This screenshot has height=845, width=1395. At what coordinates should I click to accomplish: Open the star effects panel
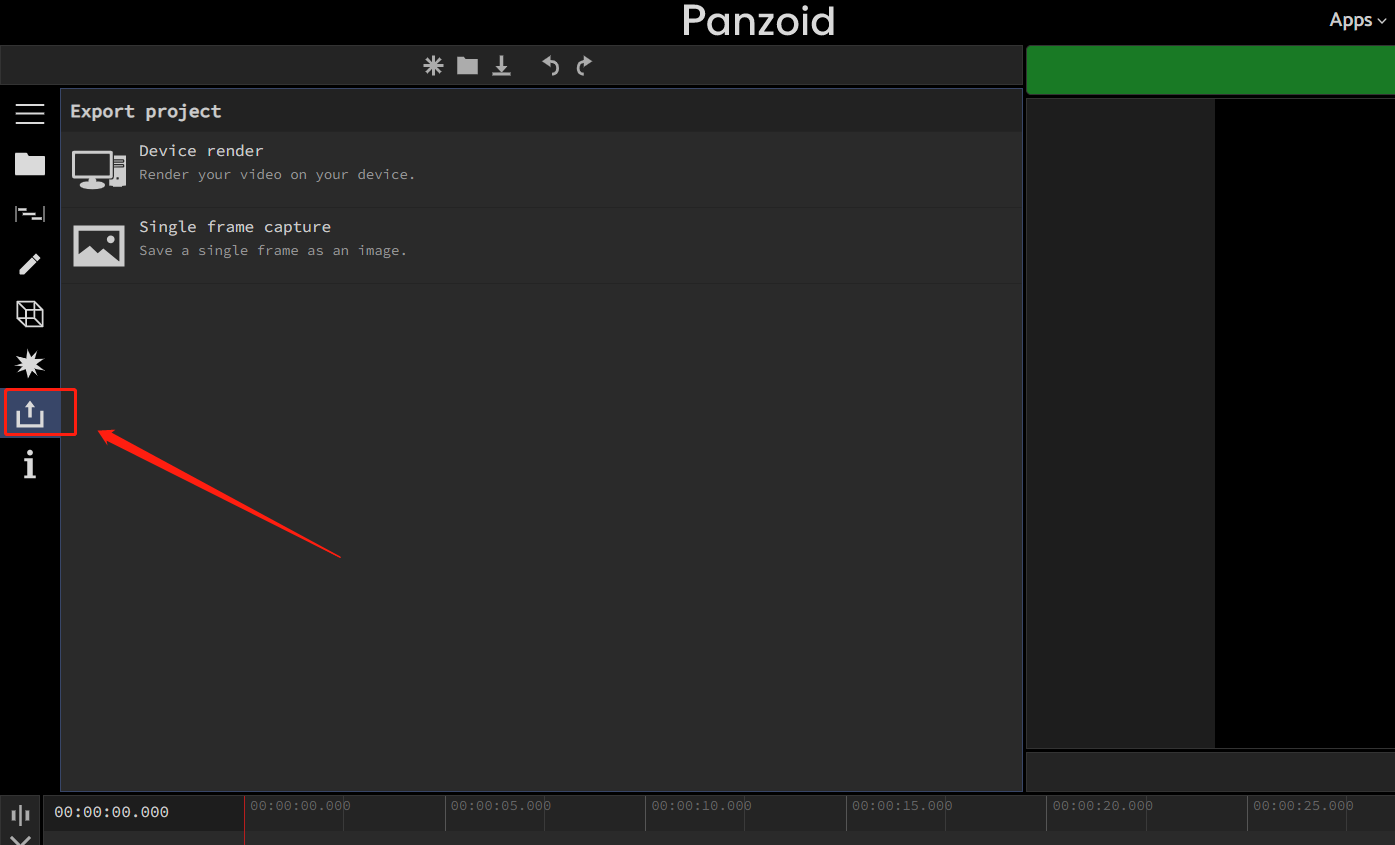point(30,363)
